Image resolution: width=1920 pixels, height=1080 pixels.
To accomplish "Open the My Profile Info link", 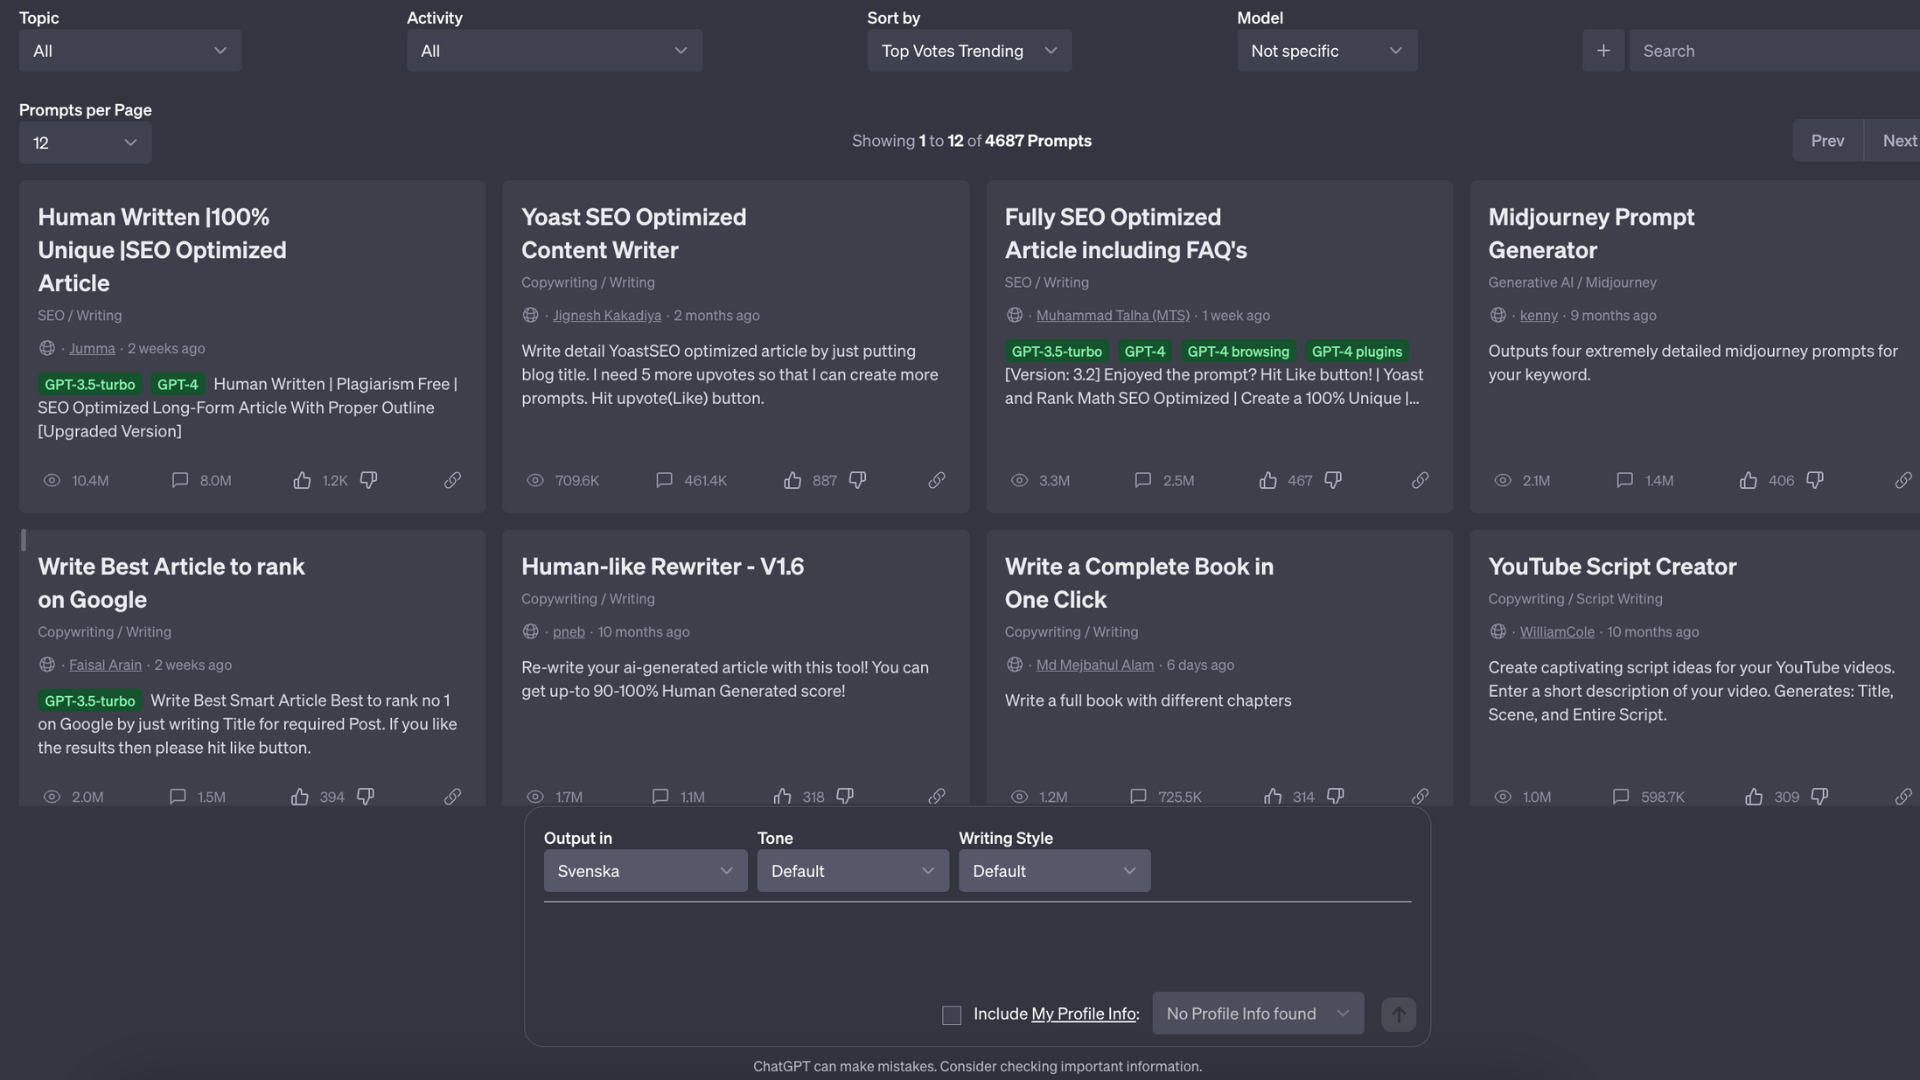I will tap(1083, 1014).
